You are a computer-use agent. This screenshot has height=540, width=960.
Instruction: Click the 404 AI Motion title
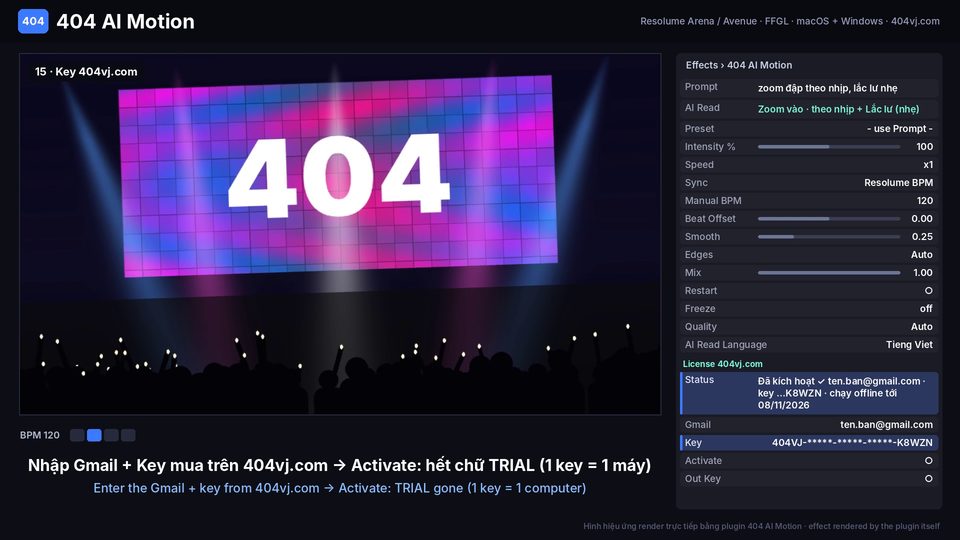point(126,21)
